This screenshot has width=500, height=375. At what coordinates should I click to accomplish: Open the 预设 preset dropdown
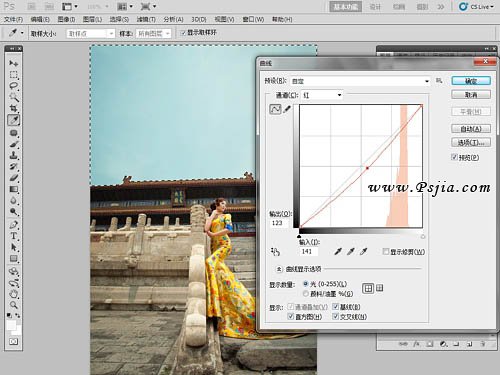coord(360,81)
